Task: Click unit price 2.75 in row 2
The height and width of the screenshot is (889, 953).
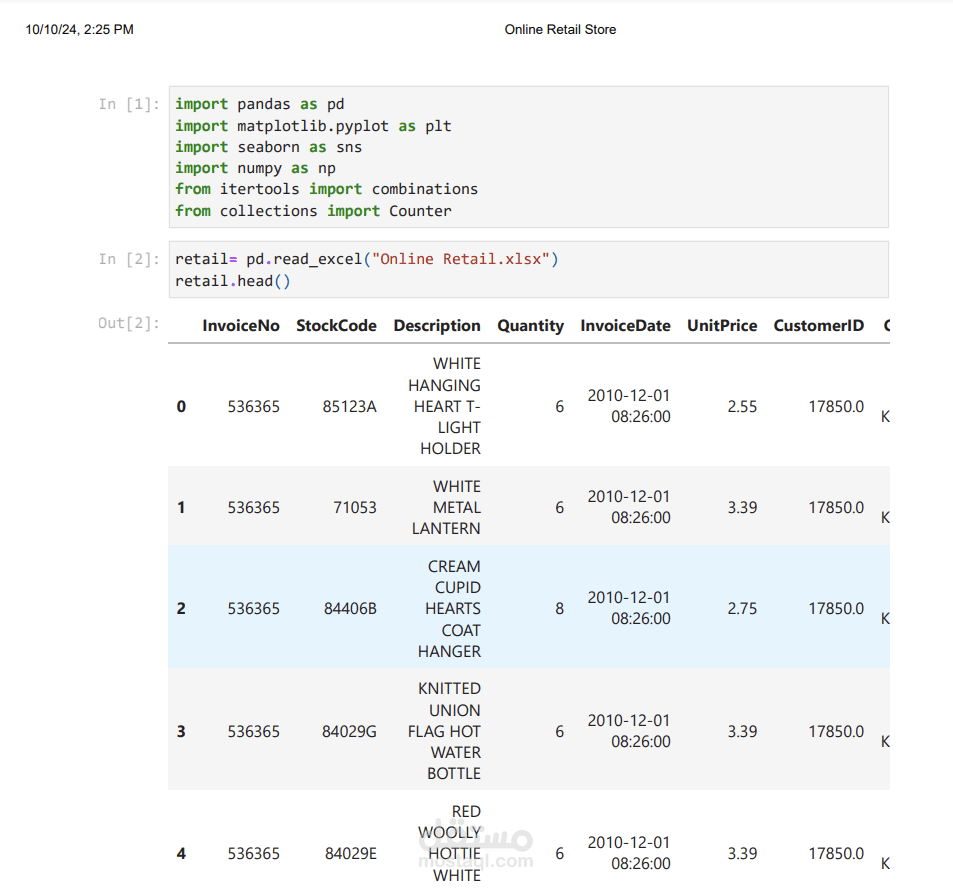Action: 742,608
